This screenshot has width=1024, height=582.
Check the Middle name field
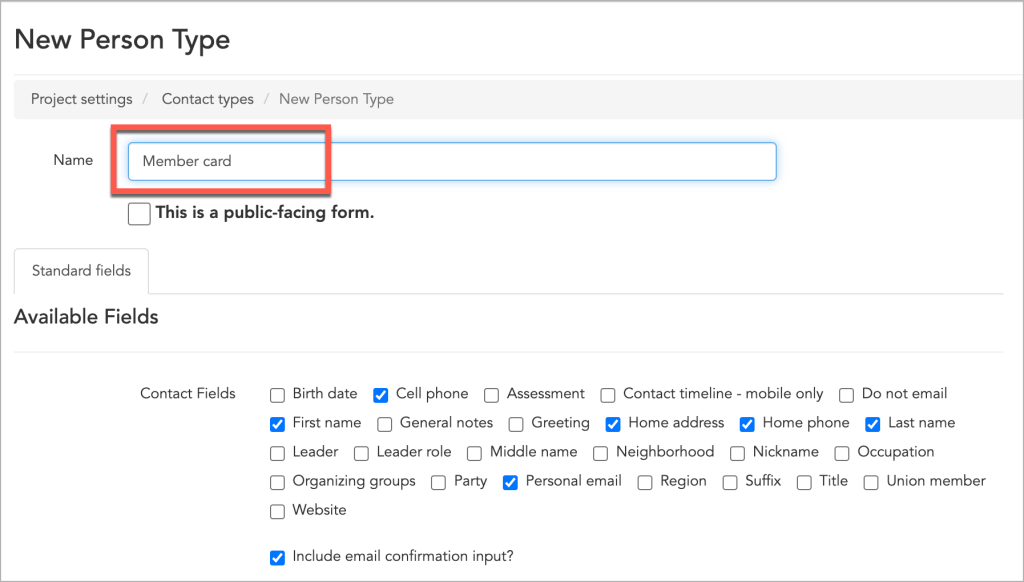(474, 453)
